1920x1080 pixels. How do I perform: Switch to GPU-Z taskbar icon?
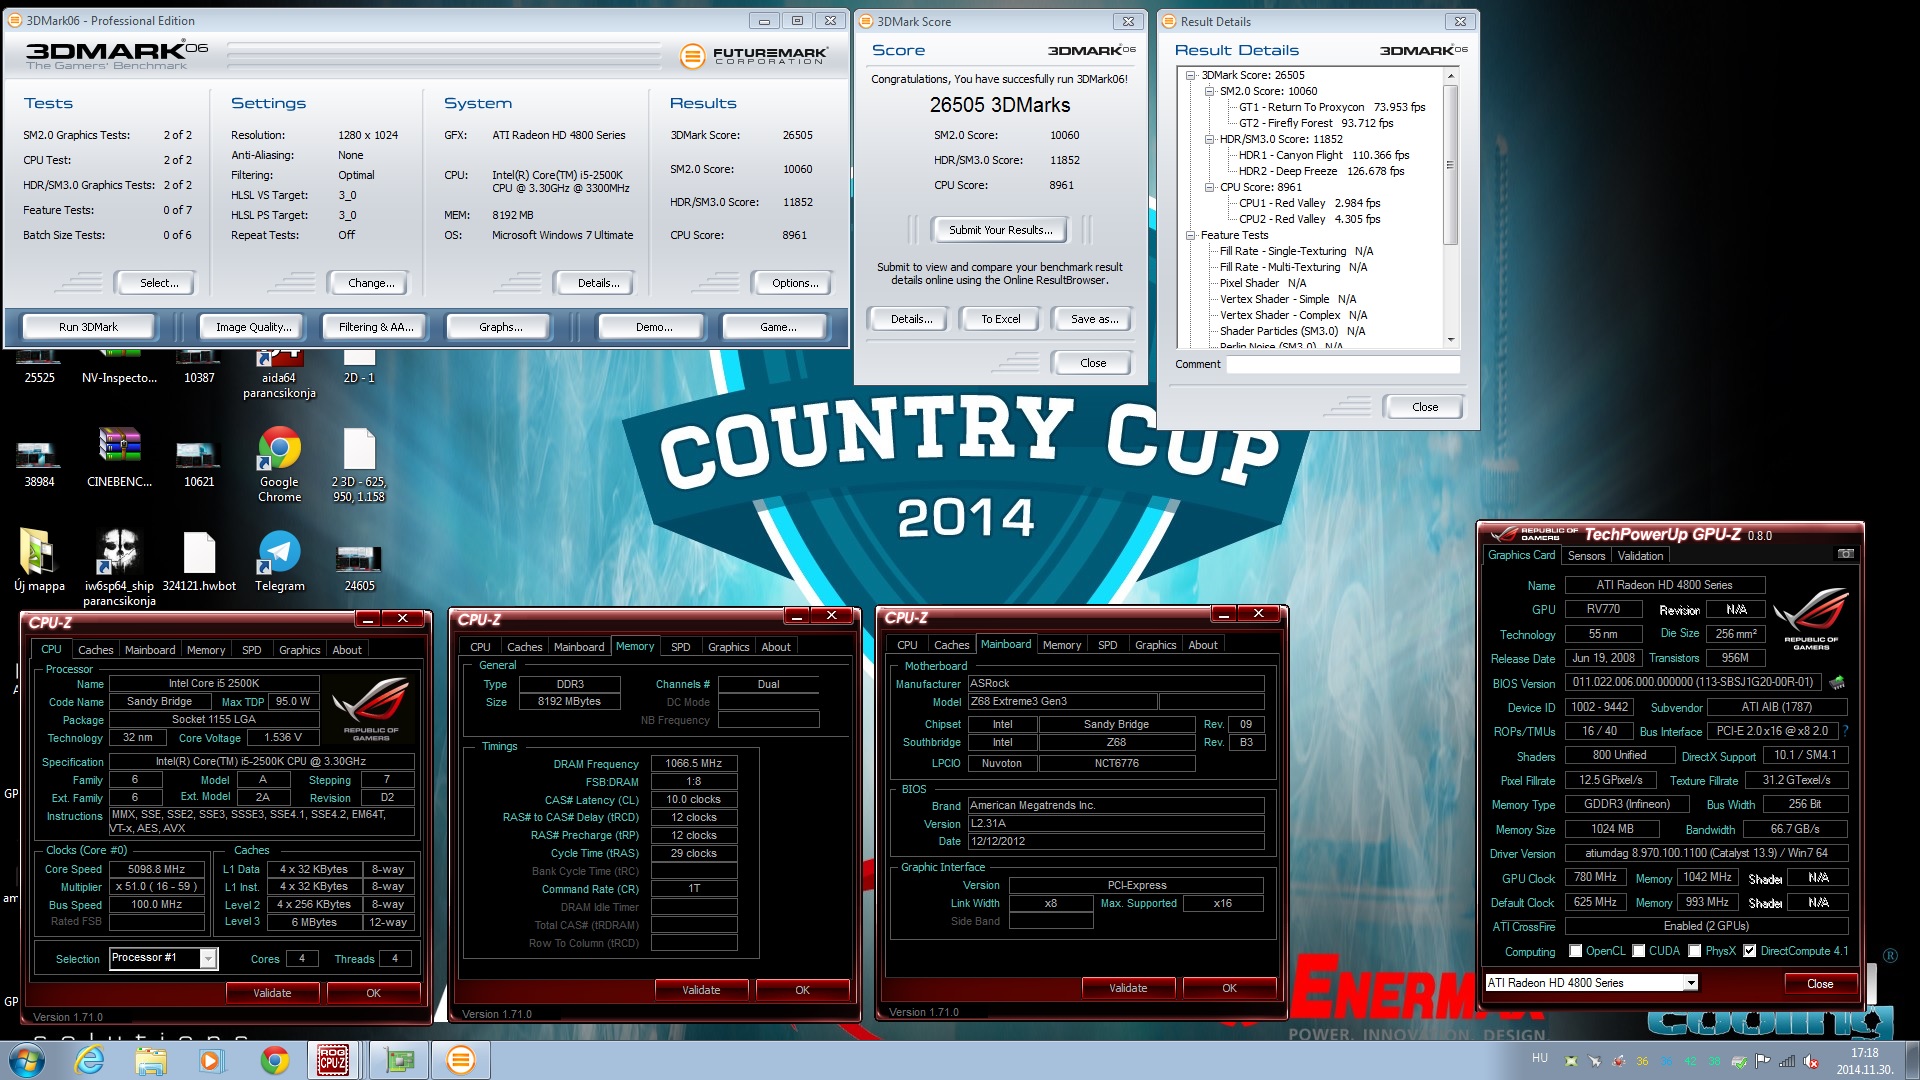click(400, 1060)
